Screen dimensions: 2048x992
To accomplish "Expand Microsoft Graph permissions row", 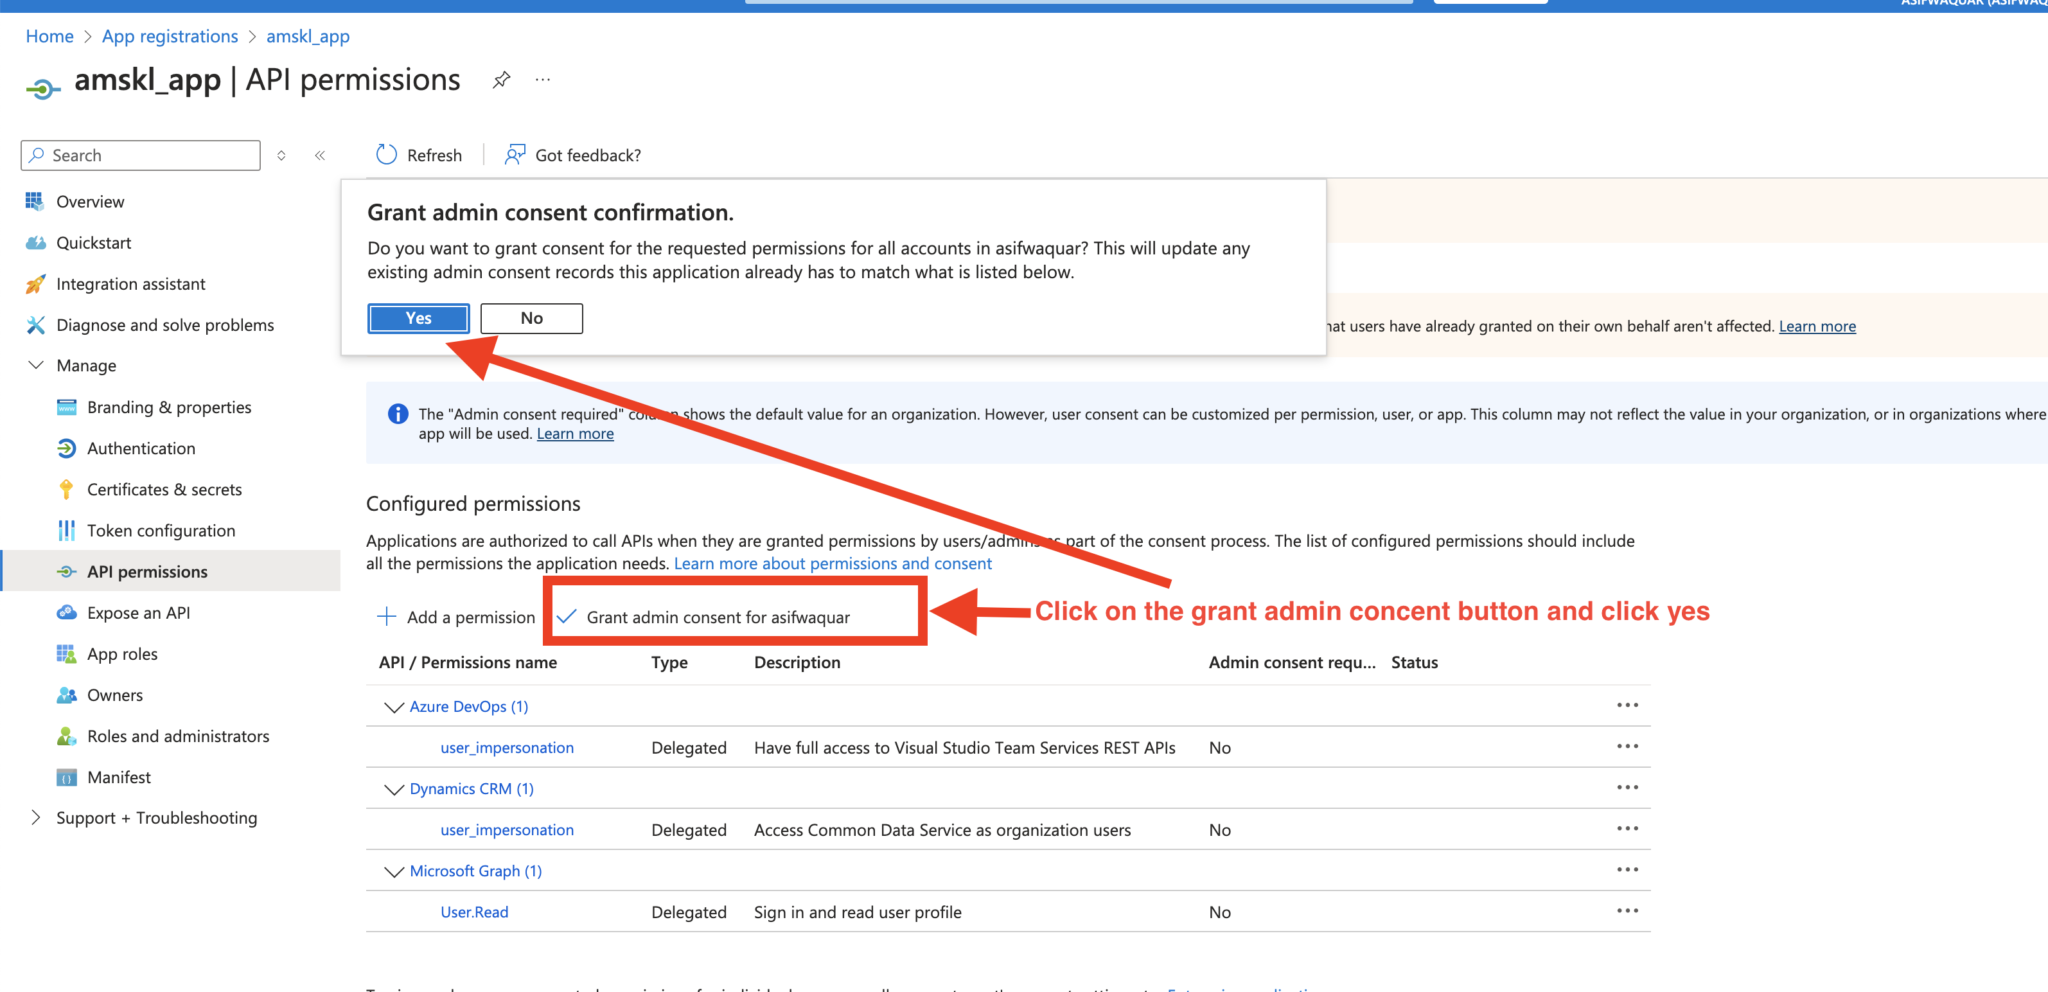I will [394, 871].
